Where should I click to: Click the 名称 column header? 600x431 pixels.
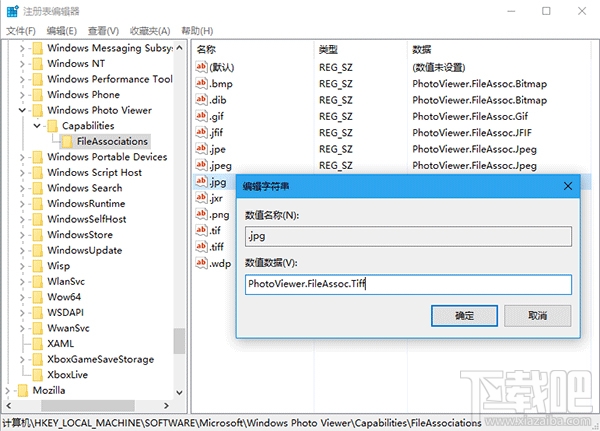253,49
